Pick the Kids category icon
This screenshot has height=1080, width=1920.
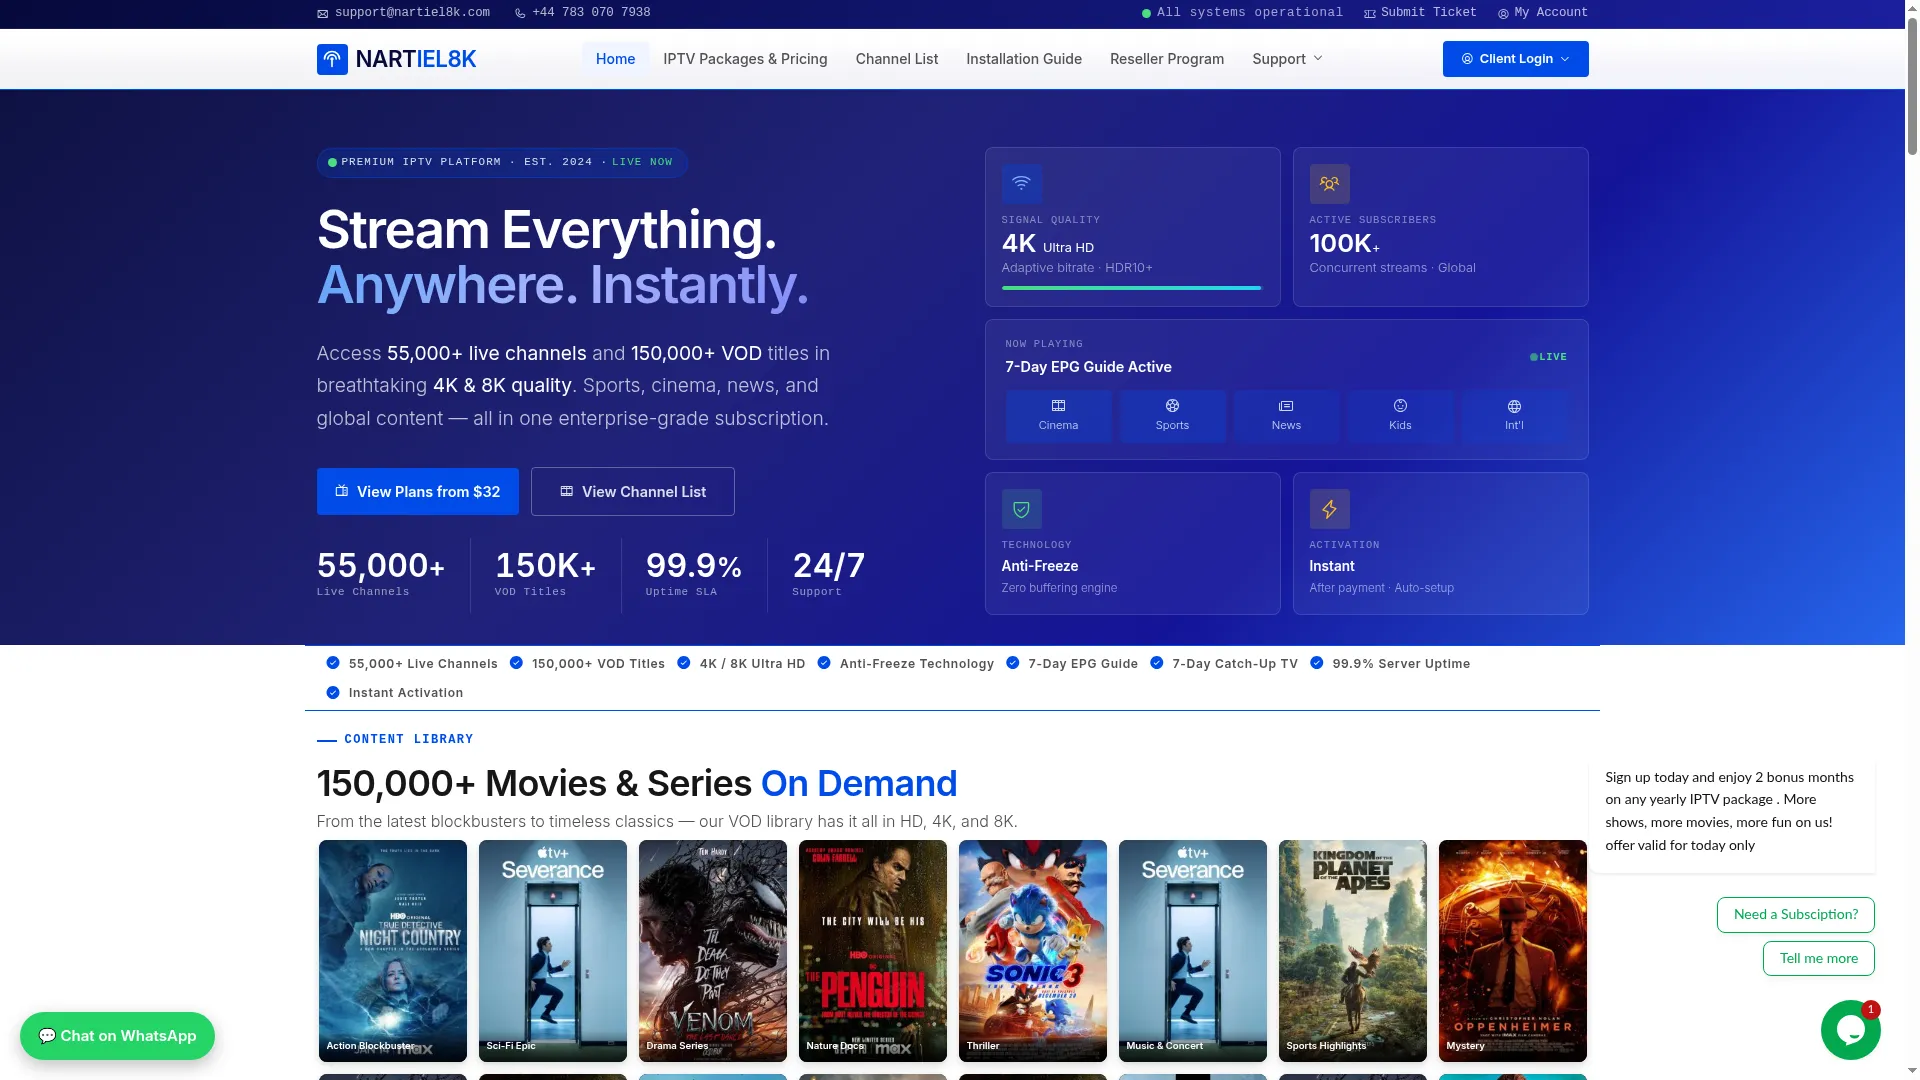click(1400, 406)
